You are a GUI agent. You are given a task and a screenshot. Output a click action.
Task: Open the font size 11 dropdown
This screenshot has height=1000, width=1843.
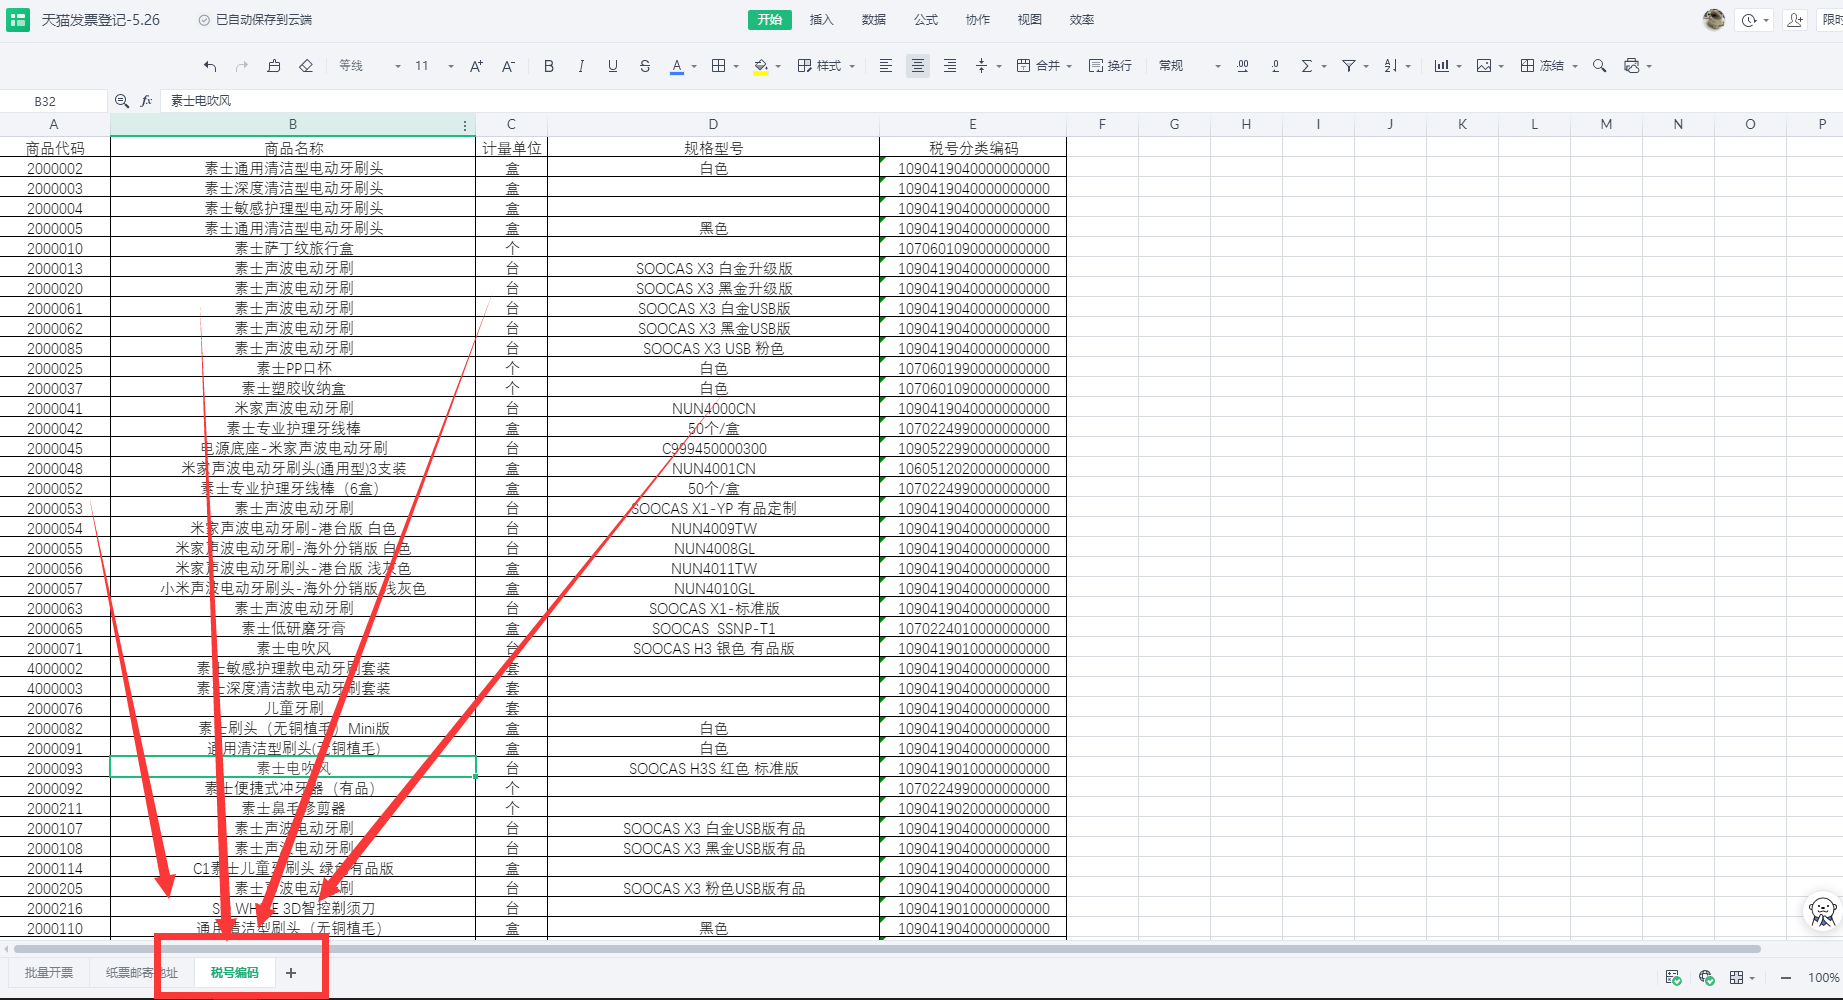click(434, 66)
